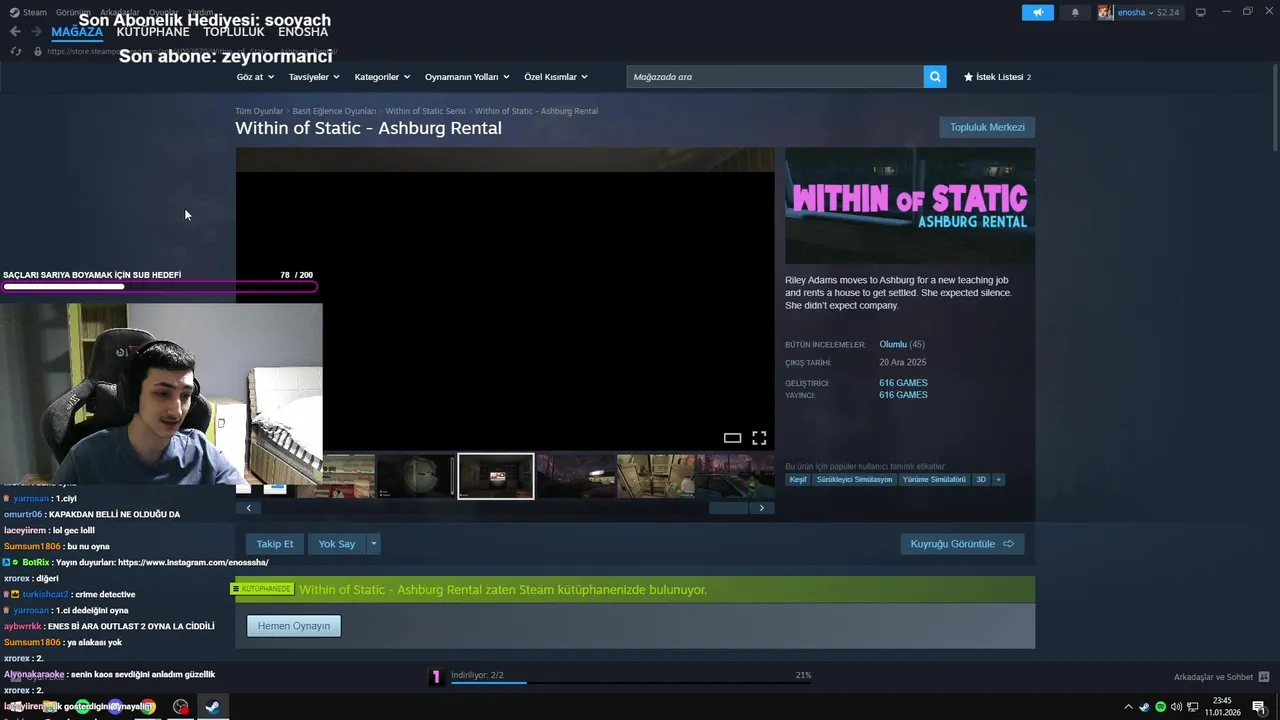Open the Within of Static Serisi breadcrumb

click(x=425, y=111)
